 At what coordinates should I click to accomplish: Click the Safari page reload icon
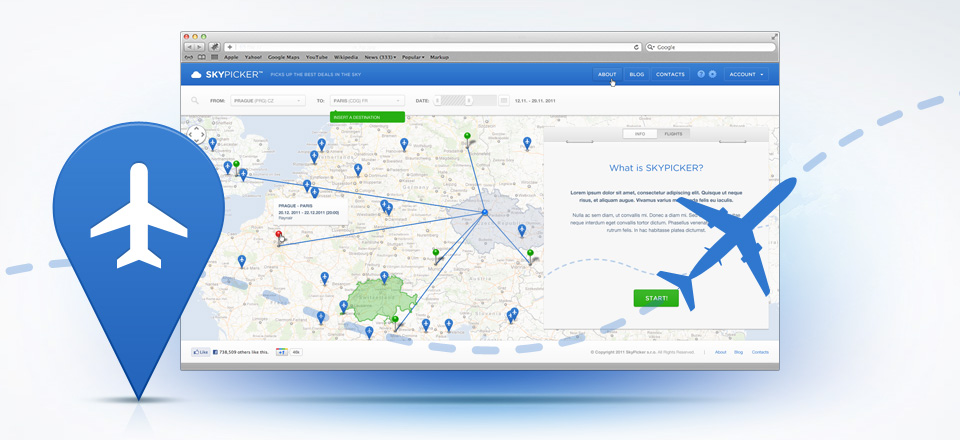click(637, 47)
